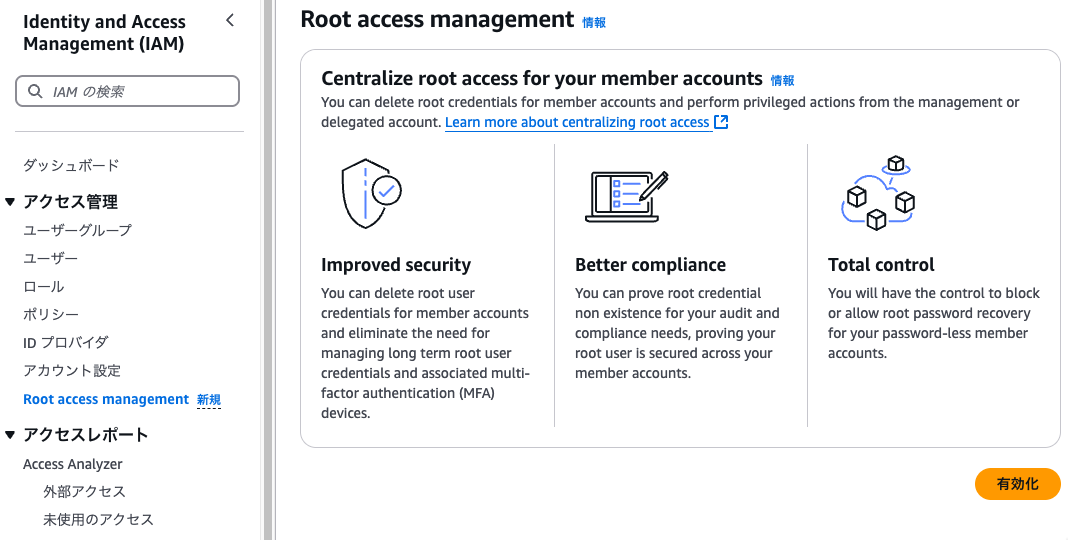The width and height of the screenshot is (1068, 540).
Task: Open ユーザーグループ in the sidebar
Action: 77,230
